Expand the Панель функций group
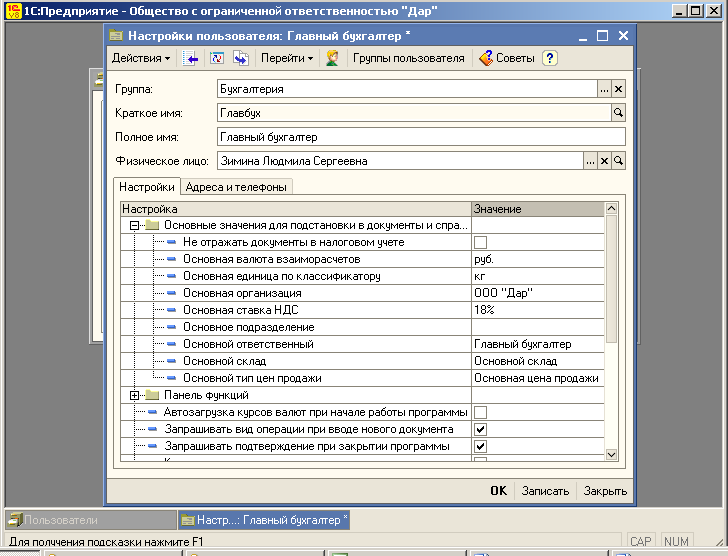 coord(134,395)
